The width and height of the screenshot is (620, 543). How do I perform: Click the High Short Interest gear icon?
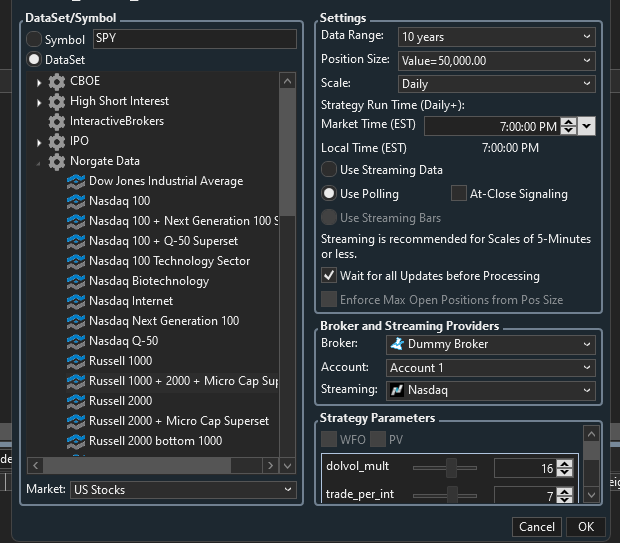click(57, 102)
